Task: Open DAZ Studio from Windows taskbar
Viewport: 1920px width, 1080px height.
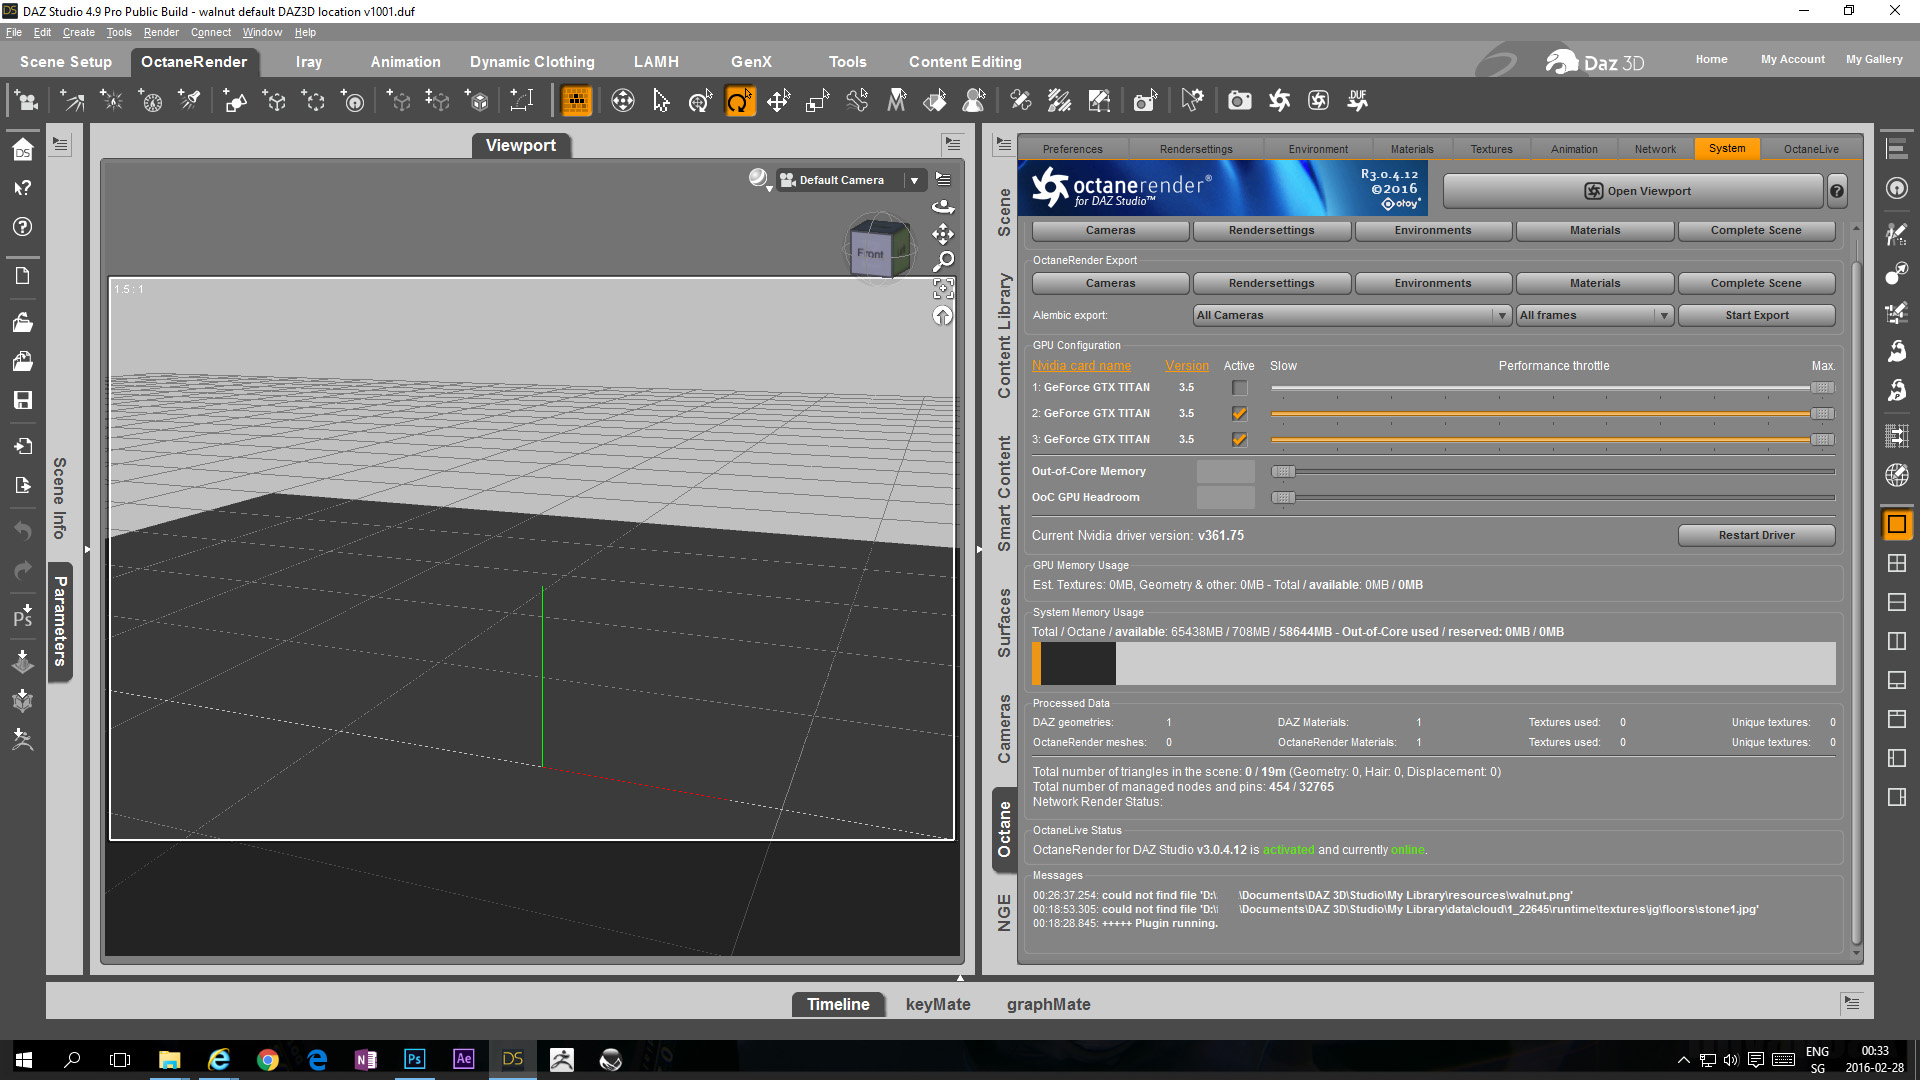Action: point(512,1059)
